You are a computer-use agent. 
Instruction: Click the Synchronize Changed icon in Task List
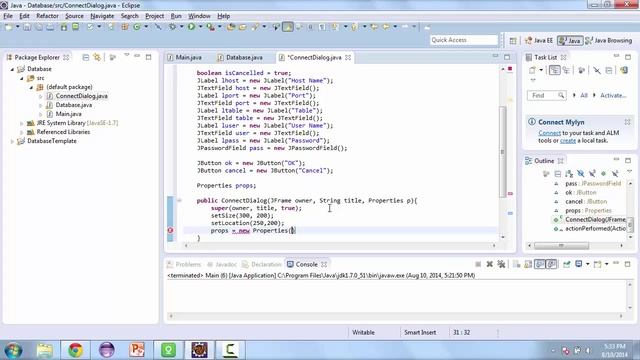pos(624,70)
